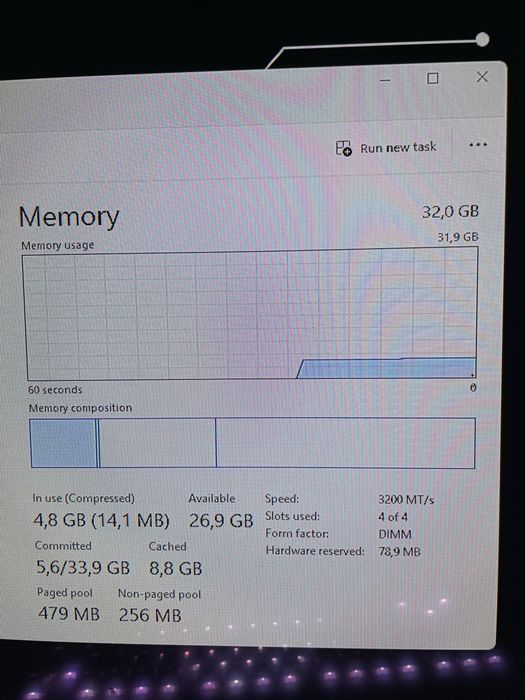
Task: Click the Memory usage graph area
Action: 251,313
